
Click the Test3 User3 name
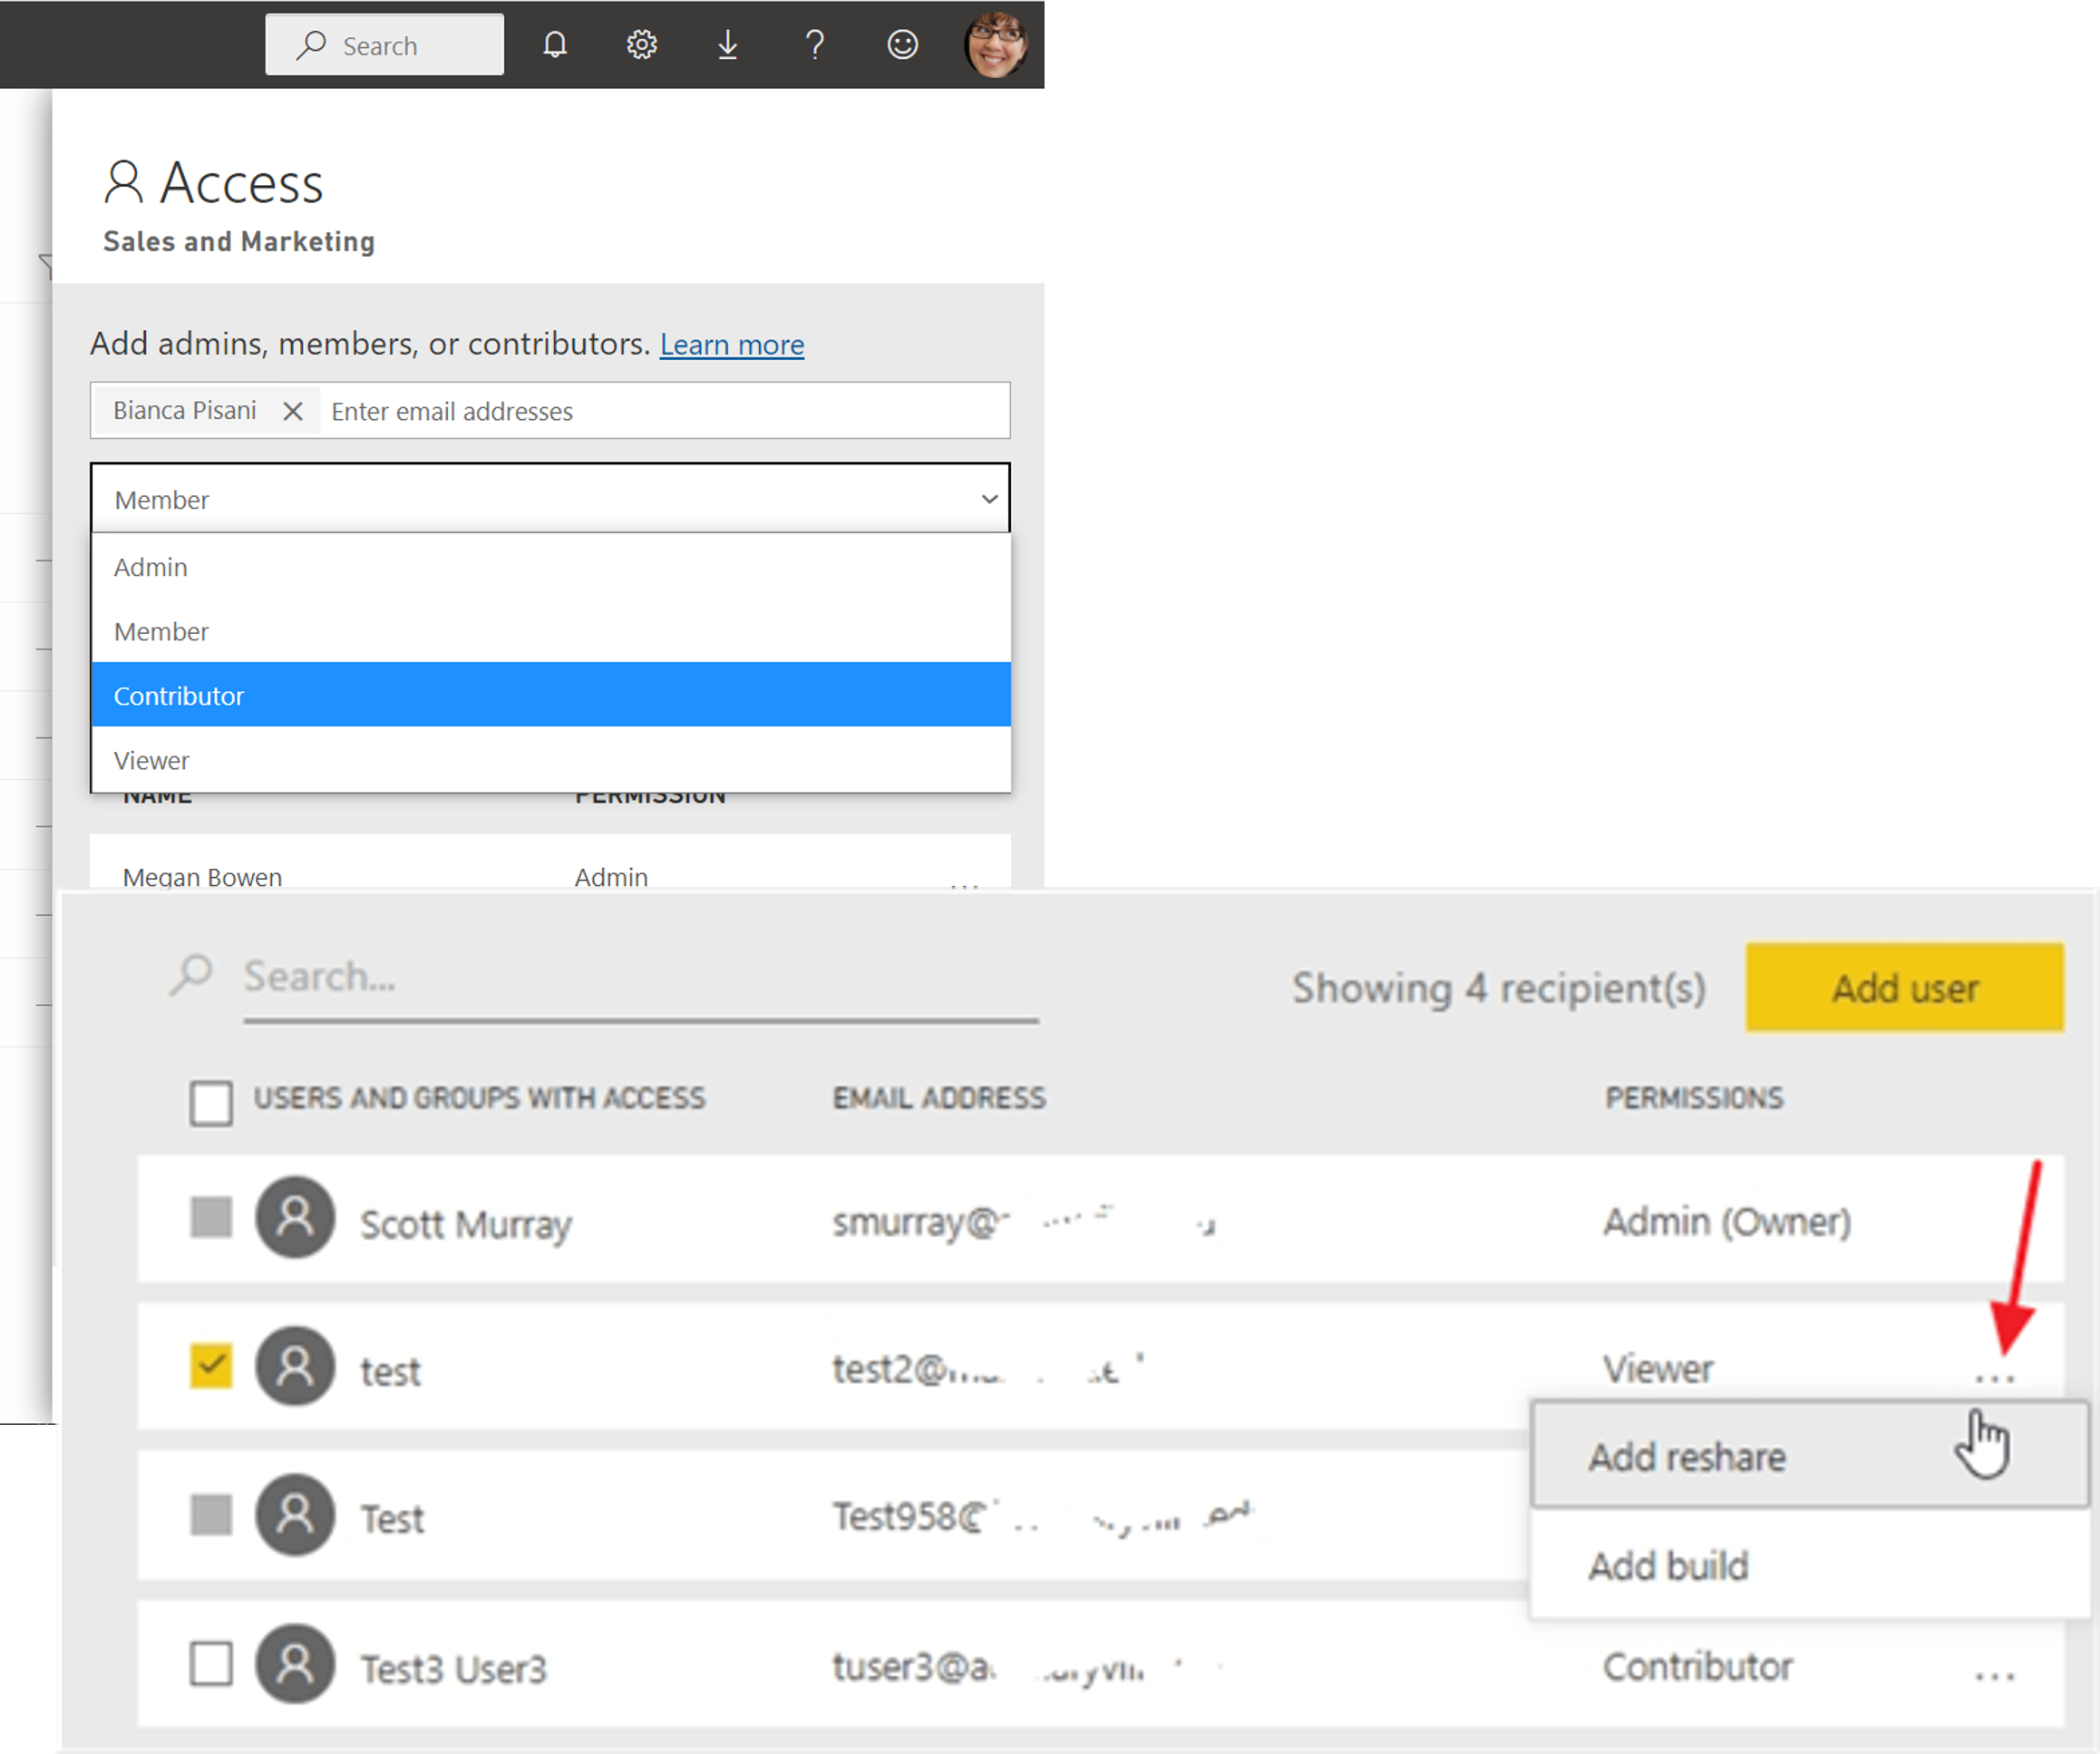[x=453, y=1670]
